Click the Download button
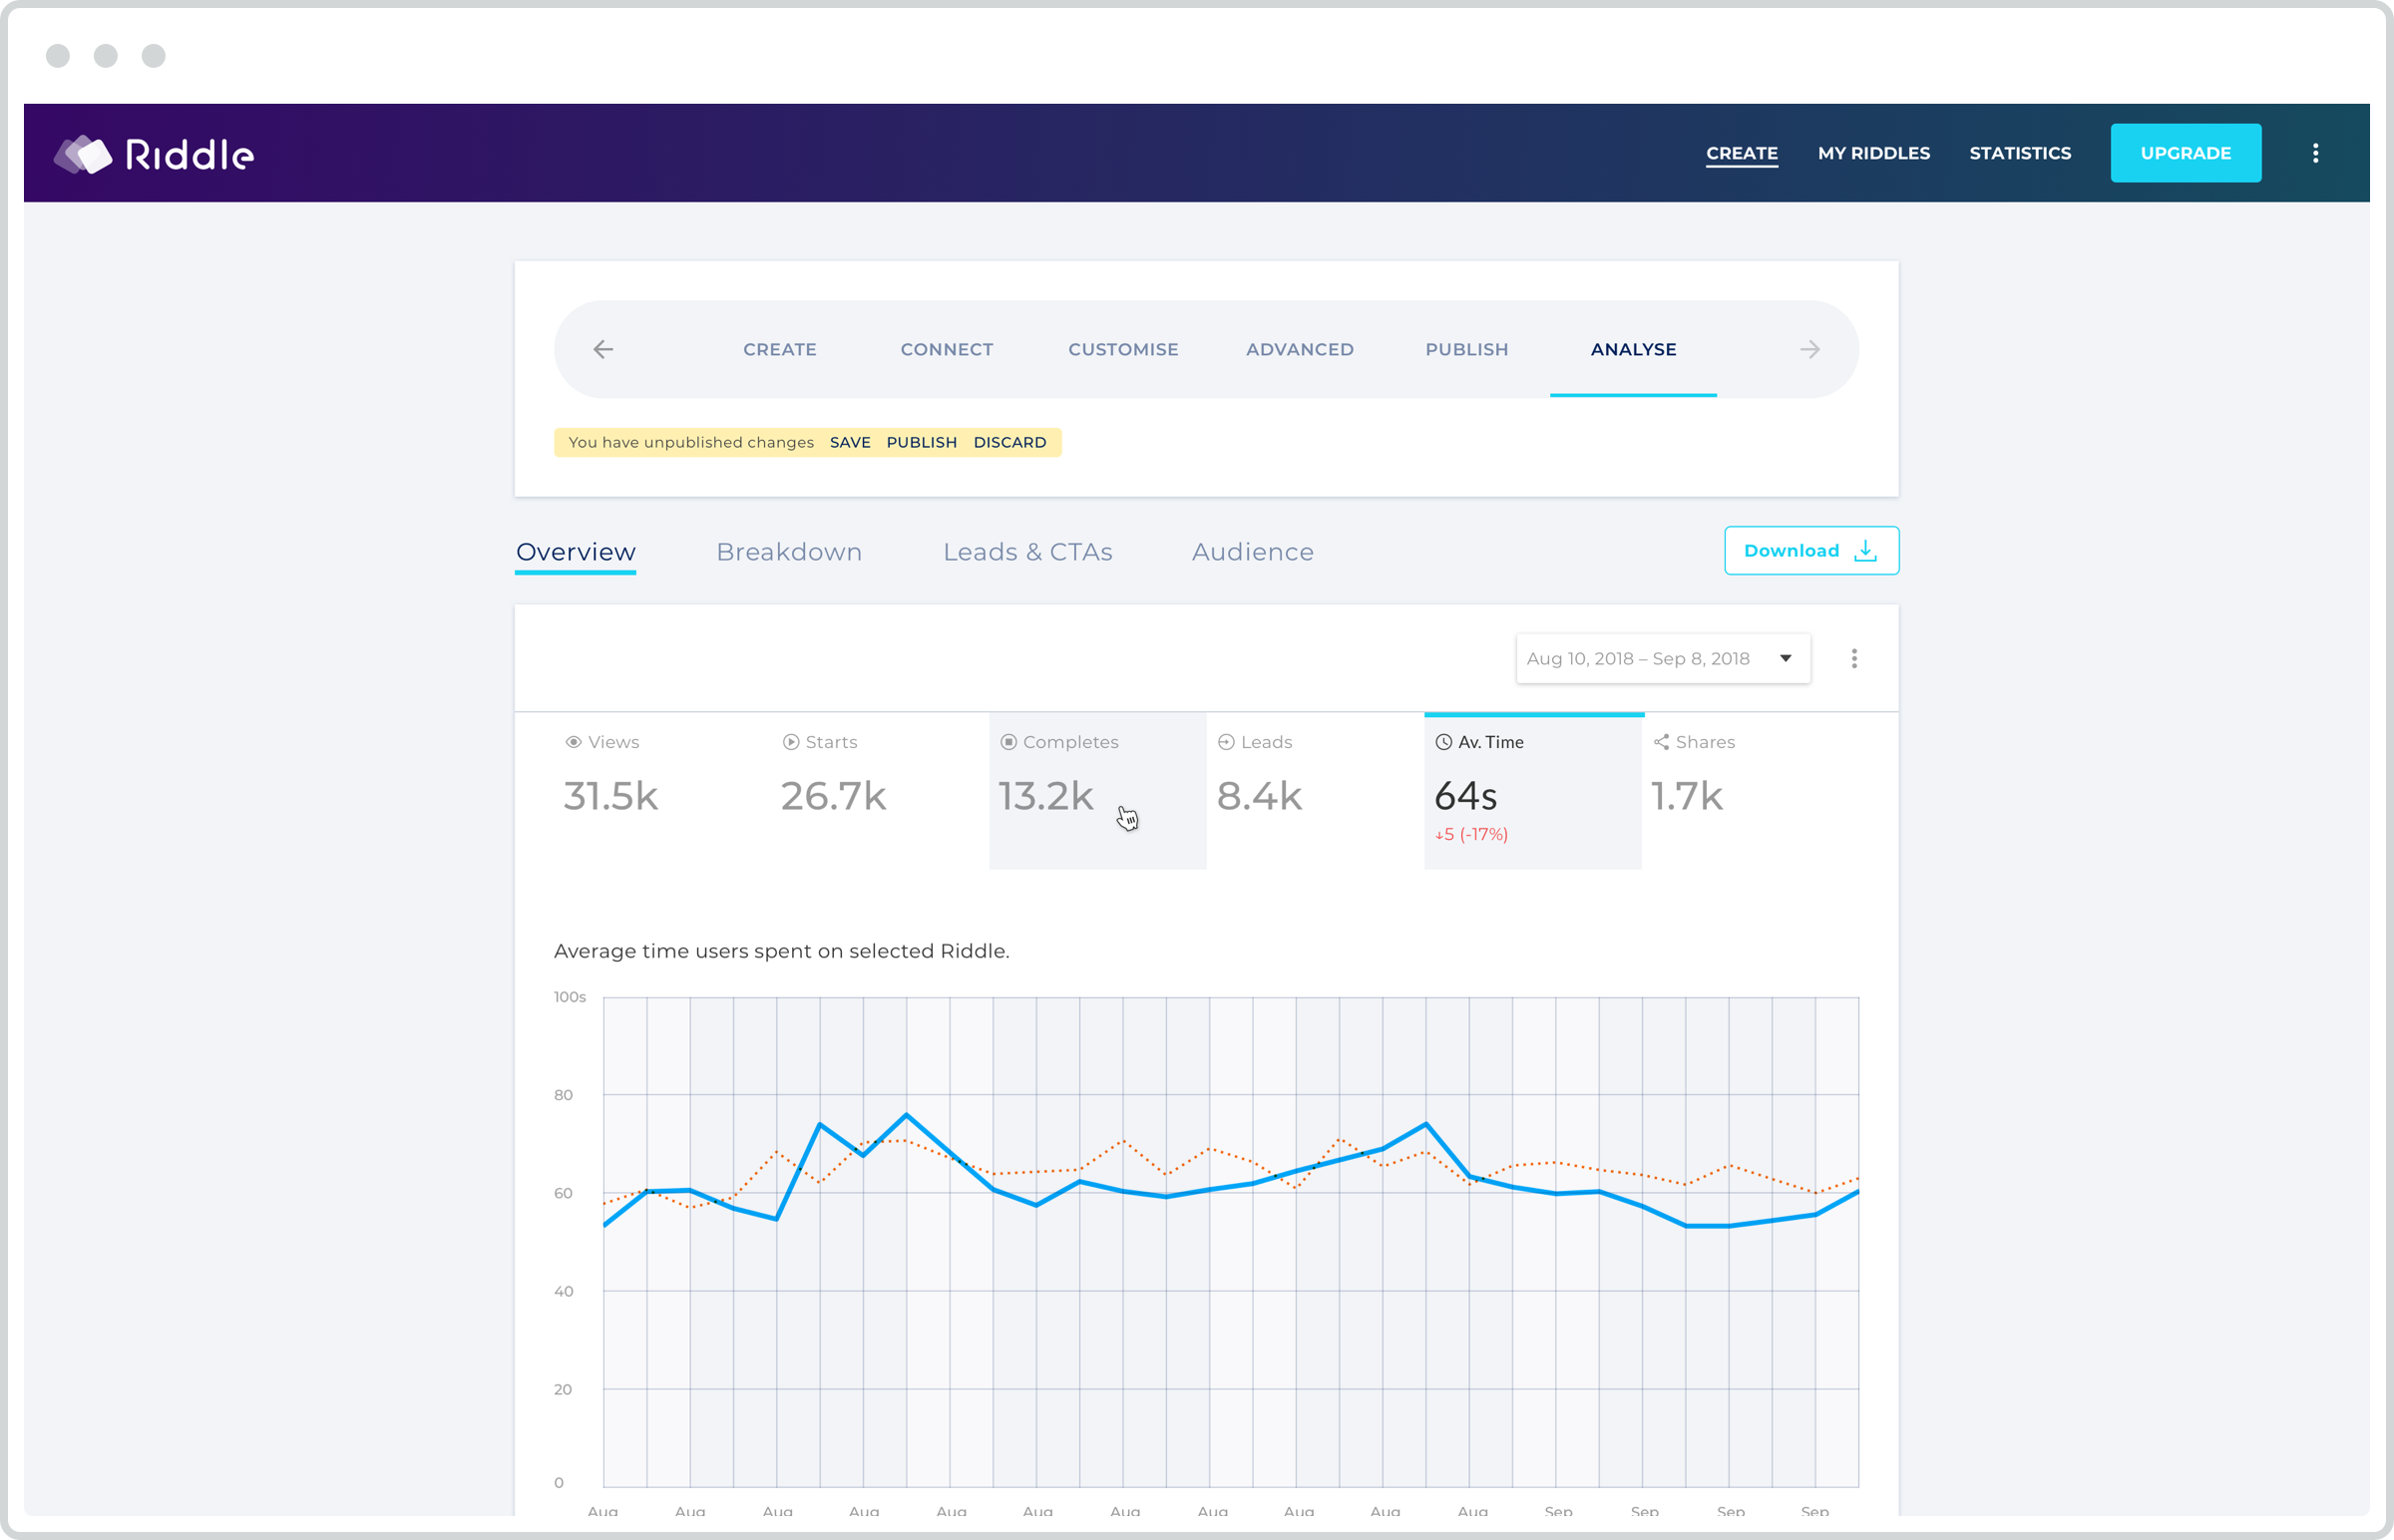The height and width of the screenshot is (1540, 2394). click(x=1811, y=550)
